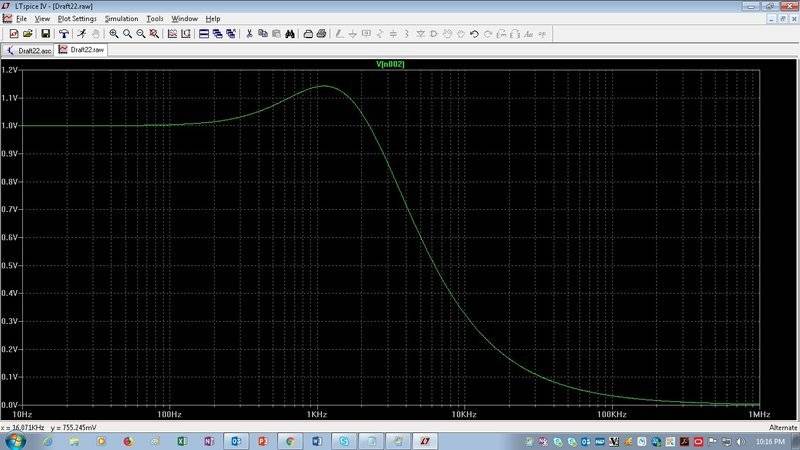Zoom in using the magnifier plus icon

coord(114,33)
